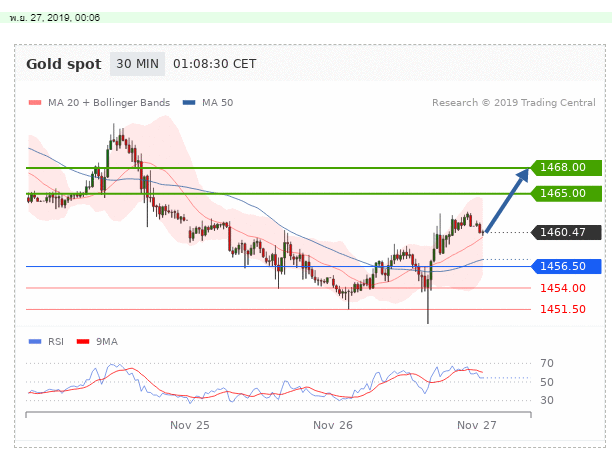
Task: Click the Nov 25 date axis label
Action: [x=190, y=425]
